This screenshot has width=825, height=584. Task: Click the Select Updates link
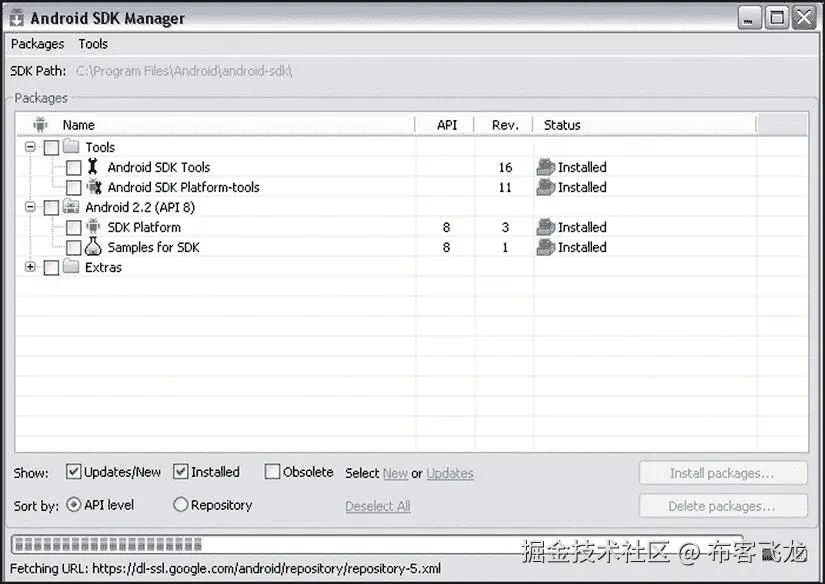450,474
